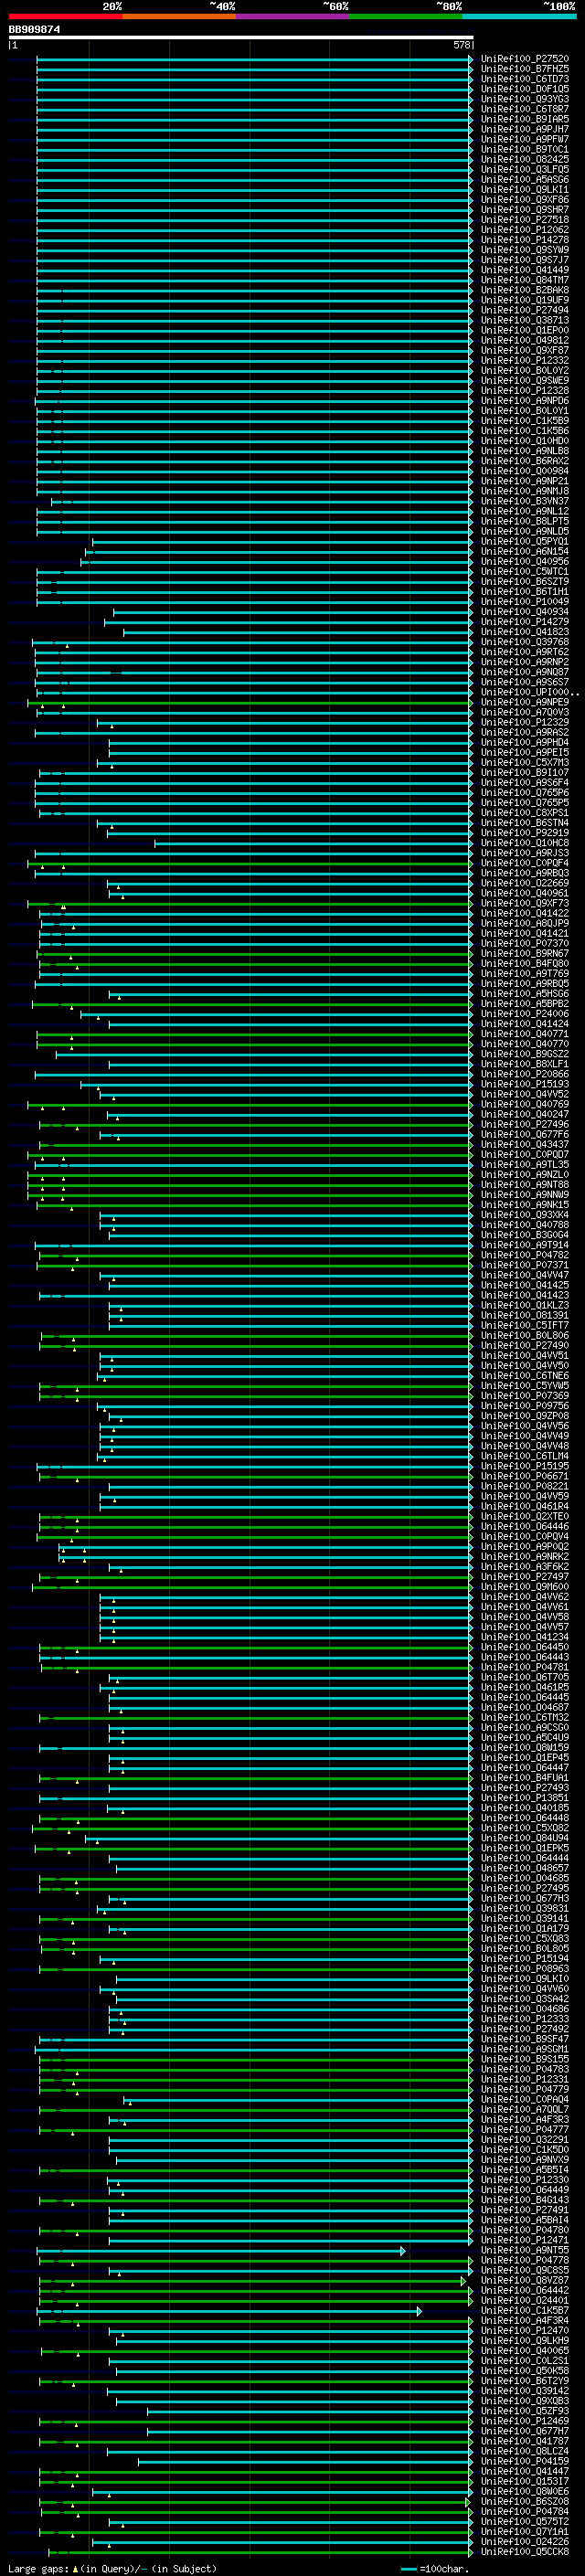The image size is (585, 2576).
Task: Select hit label UniRef100_Q41449
Action: point(524,270)
